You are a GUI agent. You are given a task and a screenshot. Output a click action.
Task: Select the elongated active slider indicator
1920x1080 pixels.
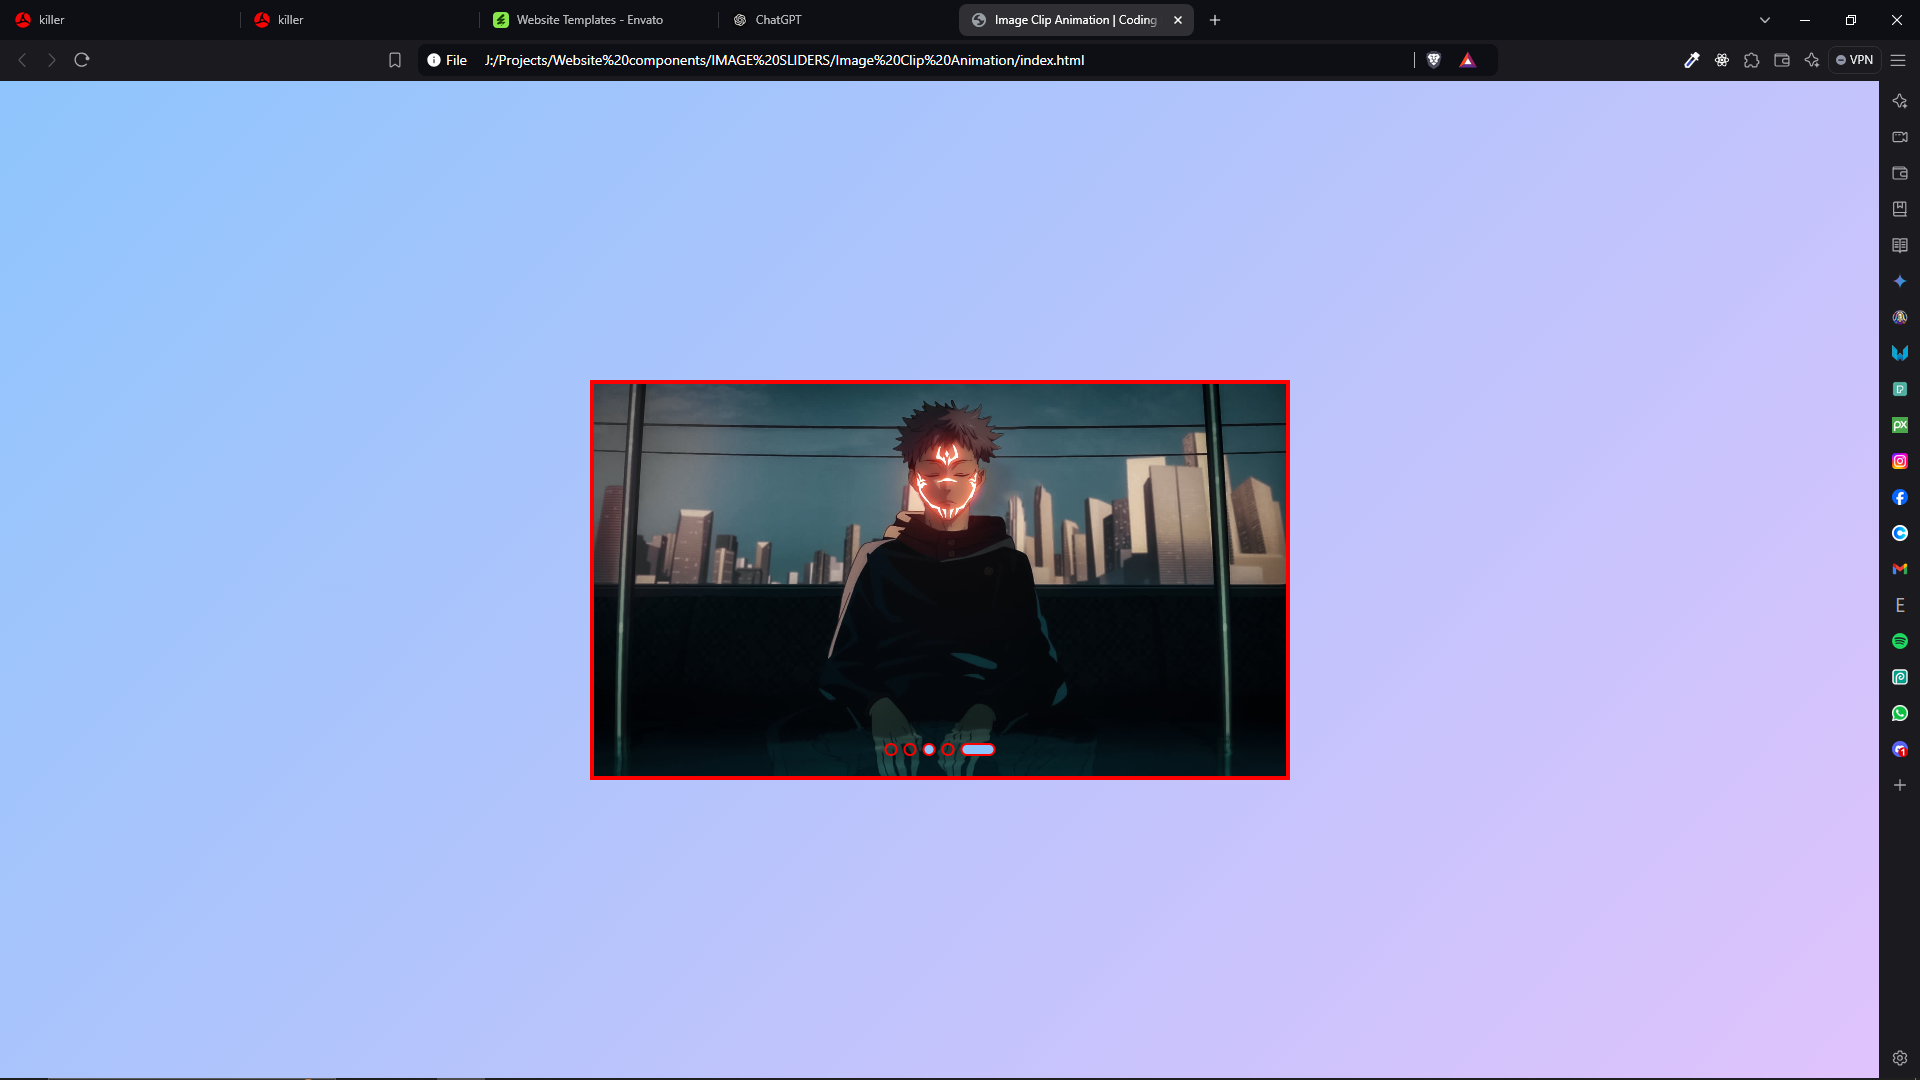pyautogui.click(x=978, y=749)
